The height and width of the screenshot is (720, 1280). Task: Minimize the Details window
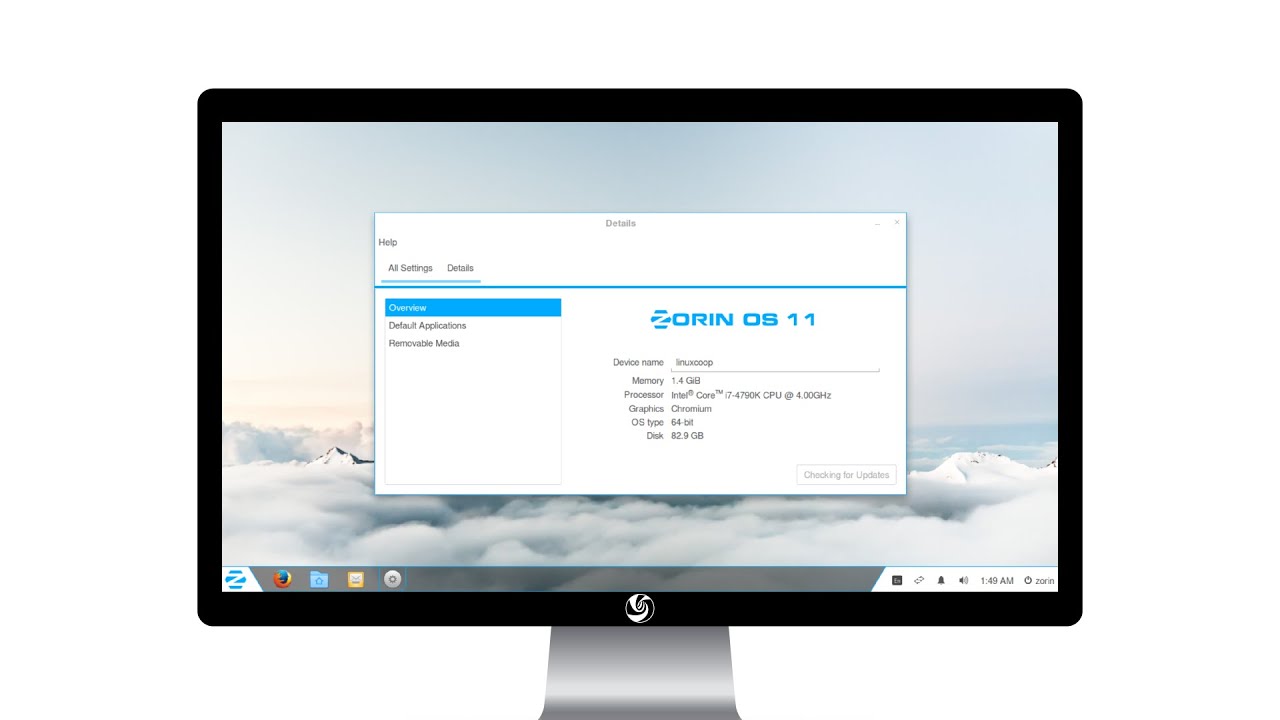coord(877,223)
